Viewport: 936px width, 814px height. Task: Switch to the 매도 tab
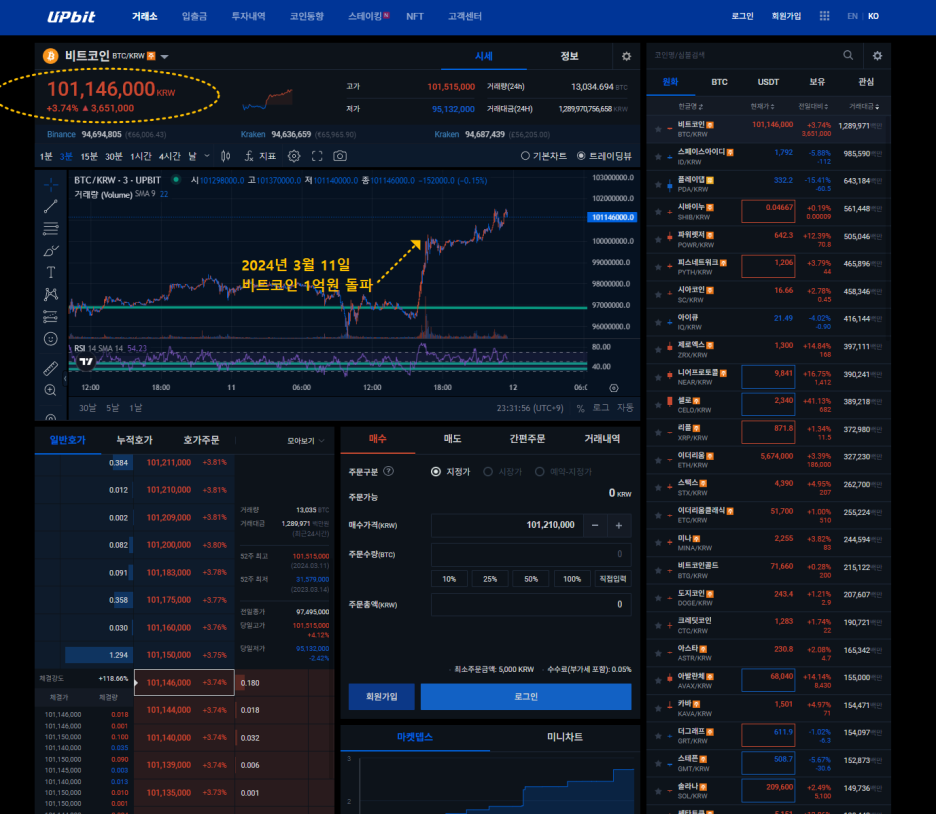coord(452,439)
